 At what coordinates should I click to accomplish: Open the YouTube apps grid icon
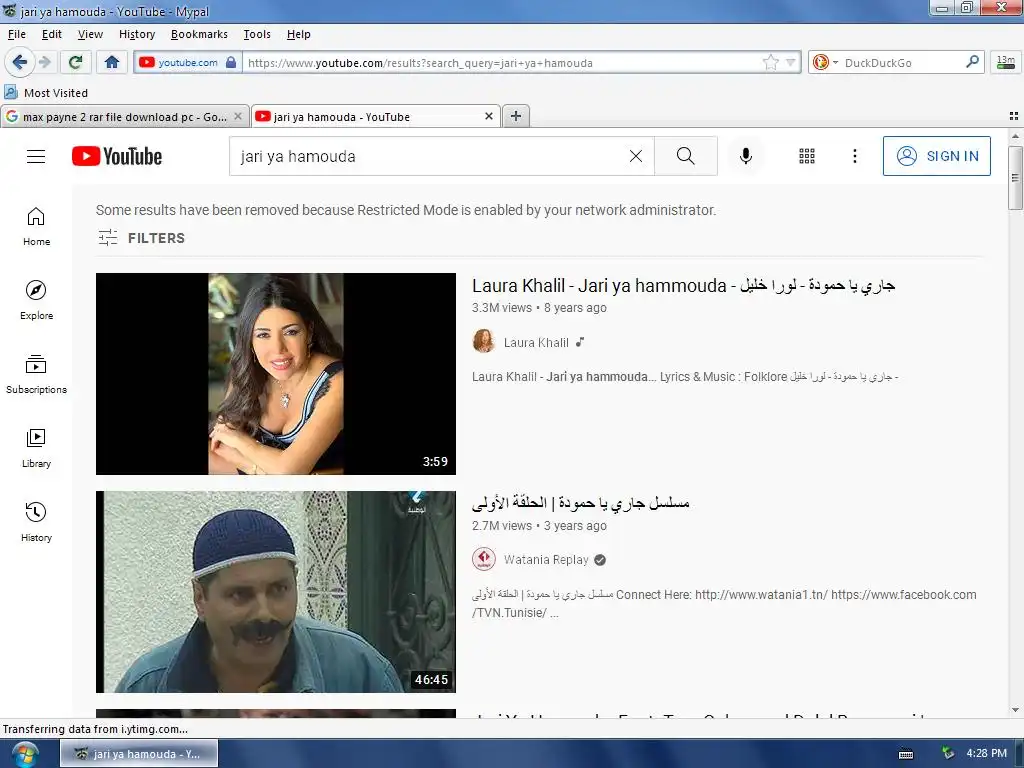tap(807, 156)
